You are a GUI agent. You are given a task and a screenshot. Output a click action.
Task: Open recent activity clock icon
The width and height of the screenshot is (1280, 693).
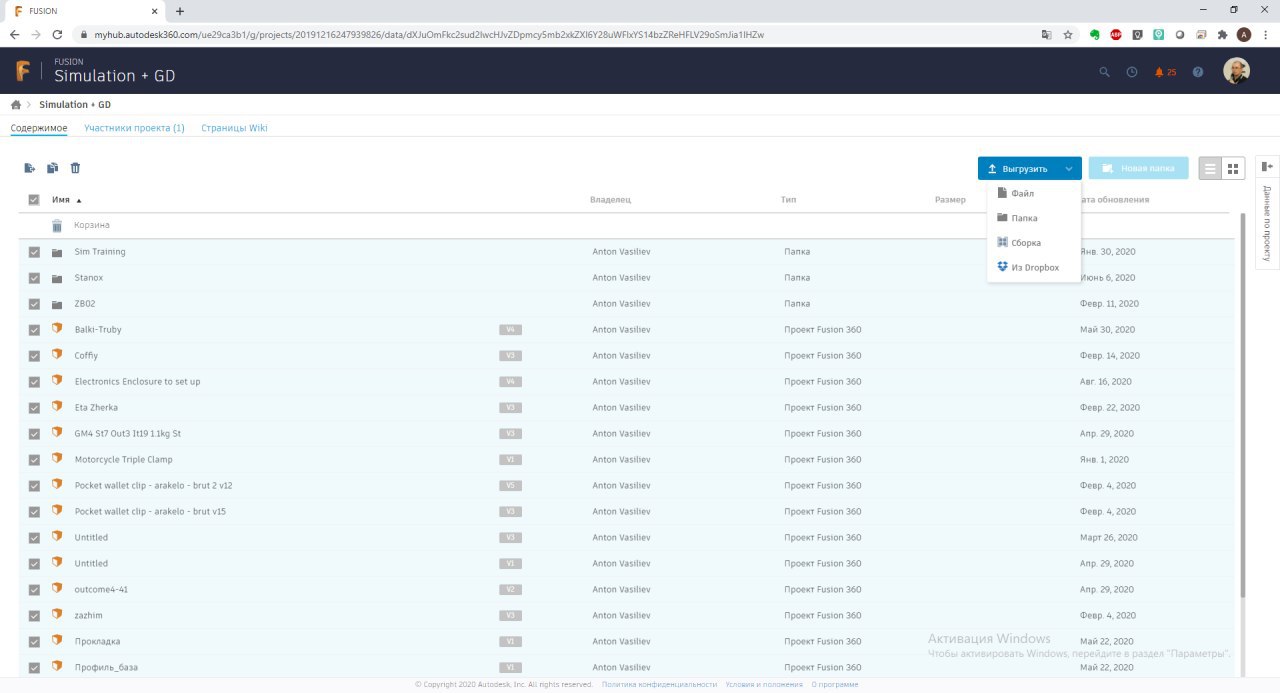pyautogui.click(x=1132, y=72)
